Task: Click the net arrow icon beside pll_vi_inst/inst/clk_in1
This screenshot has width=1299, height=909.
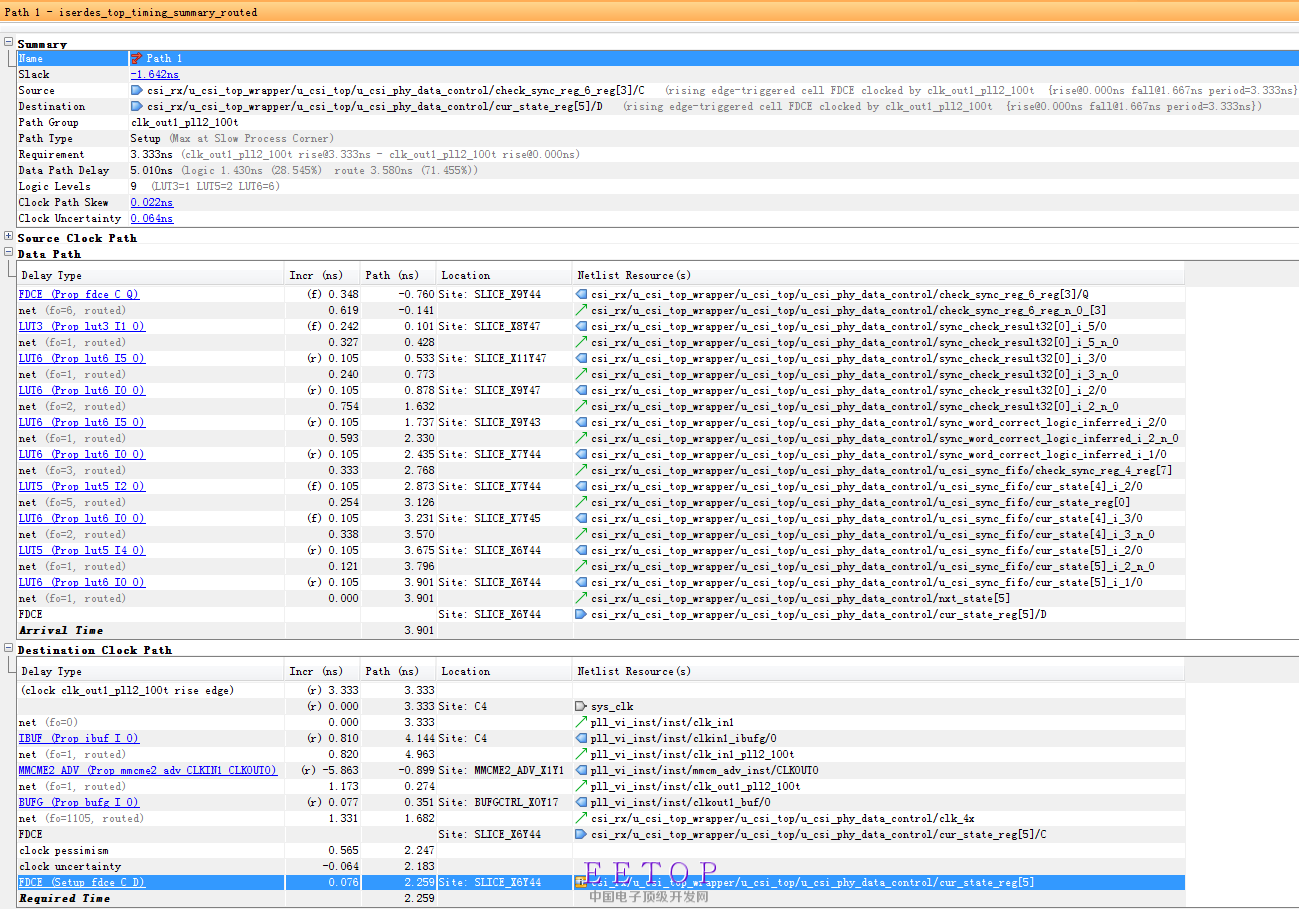Action: tap(581, 723)
